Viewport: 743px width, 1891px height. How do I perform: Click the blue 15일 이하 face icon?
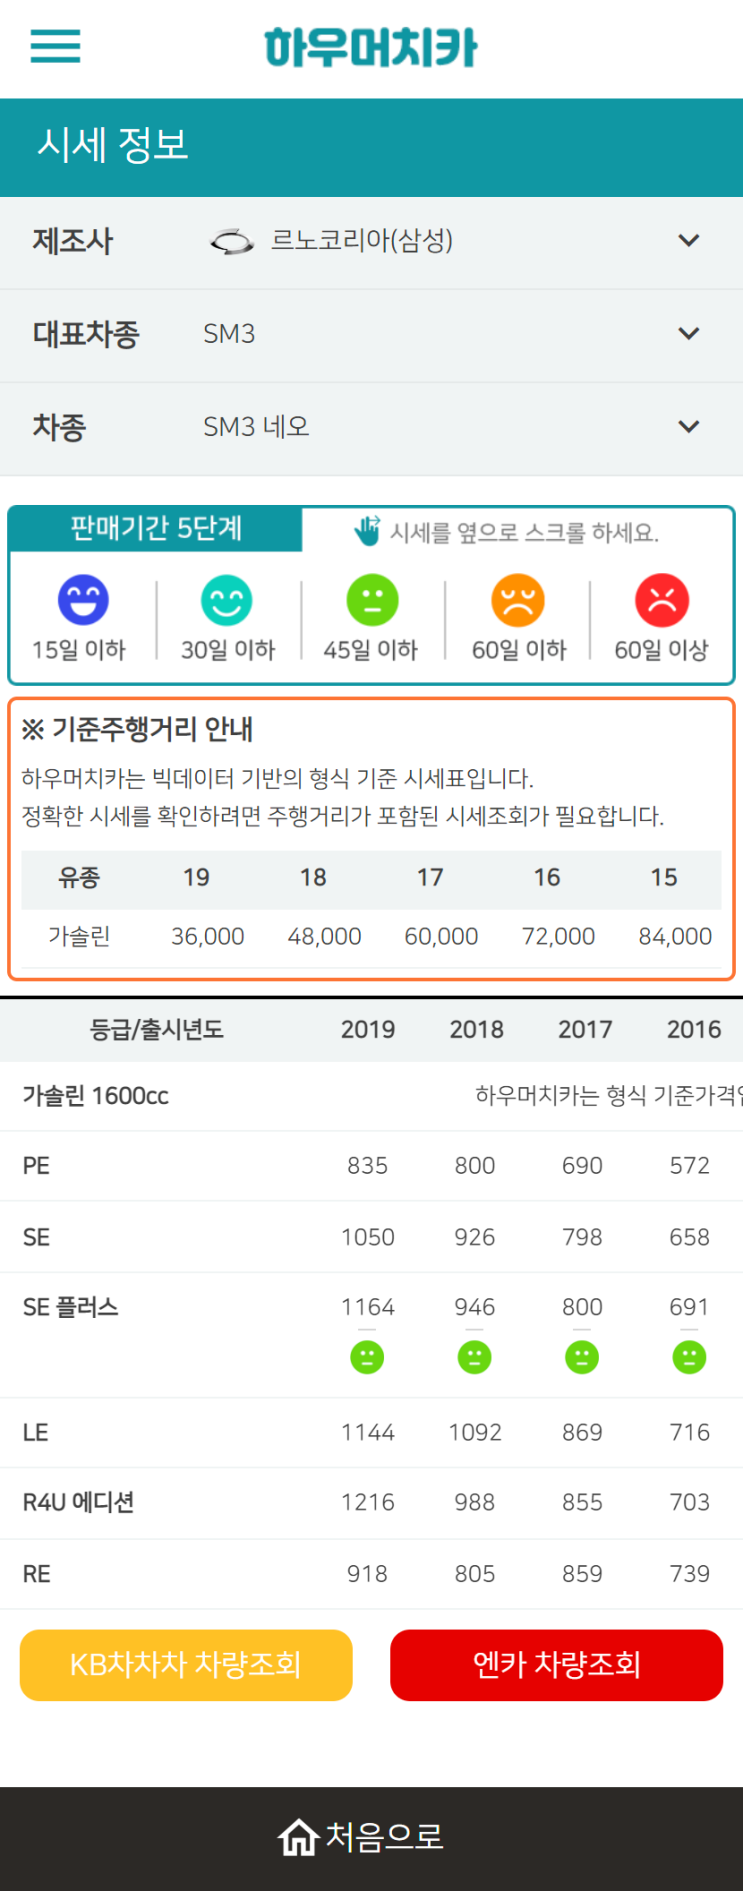[83, 600]
